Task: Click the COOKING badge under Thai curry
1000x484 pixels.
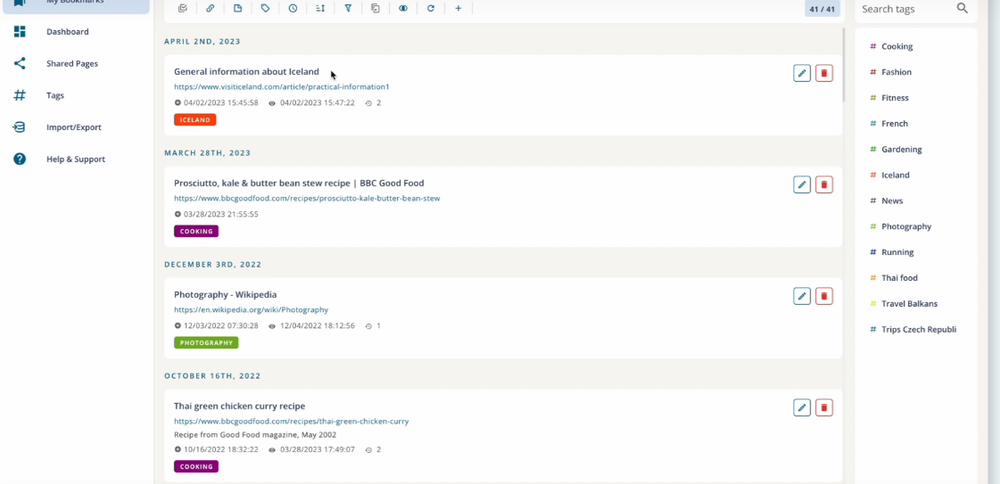Action: pyautogui.click(x=196, y=467)
